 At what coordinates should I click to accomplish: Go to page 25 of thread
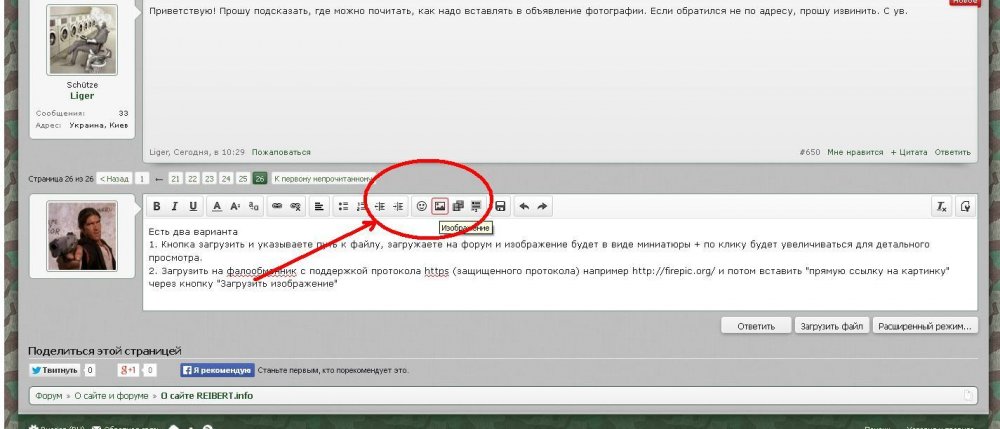243,178
